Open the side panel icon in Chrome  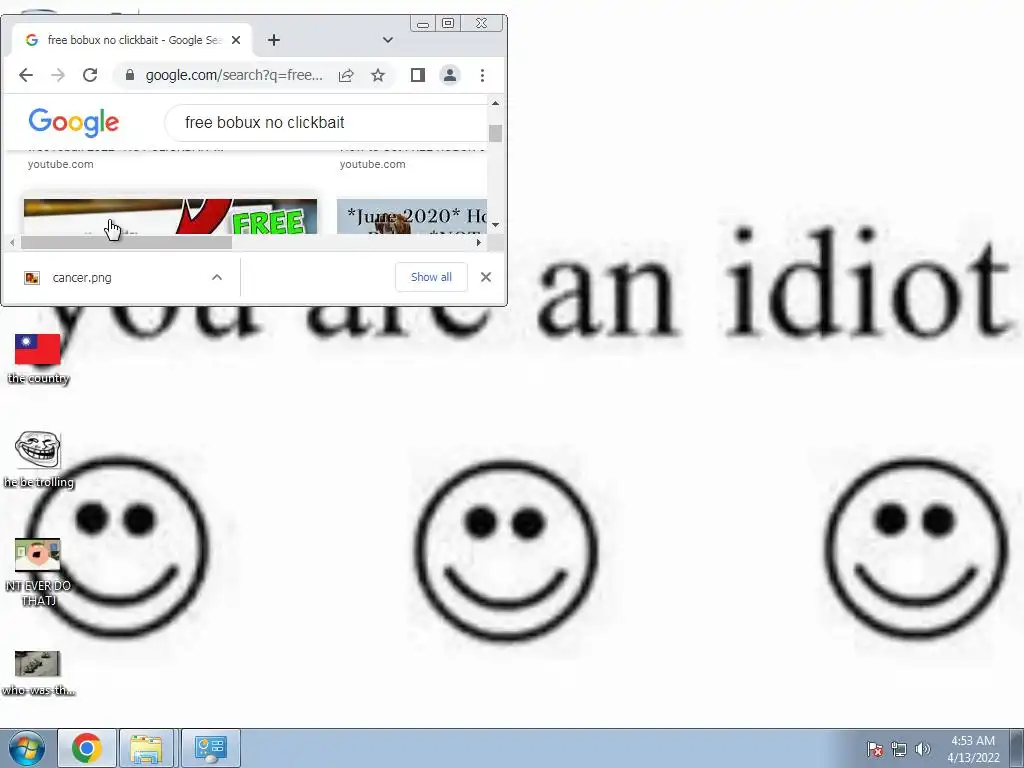[418, 75]
